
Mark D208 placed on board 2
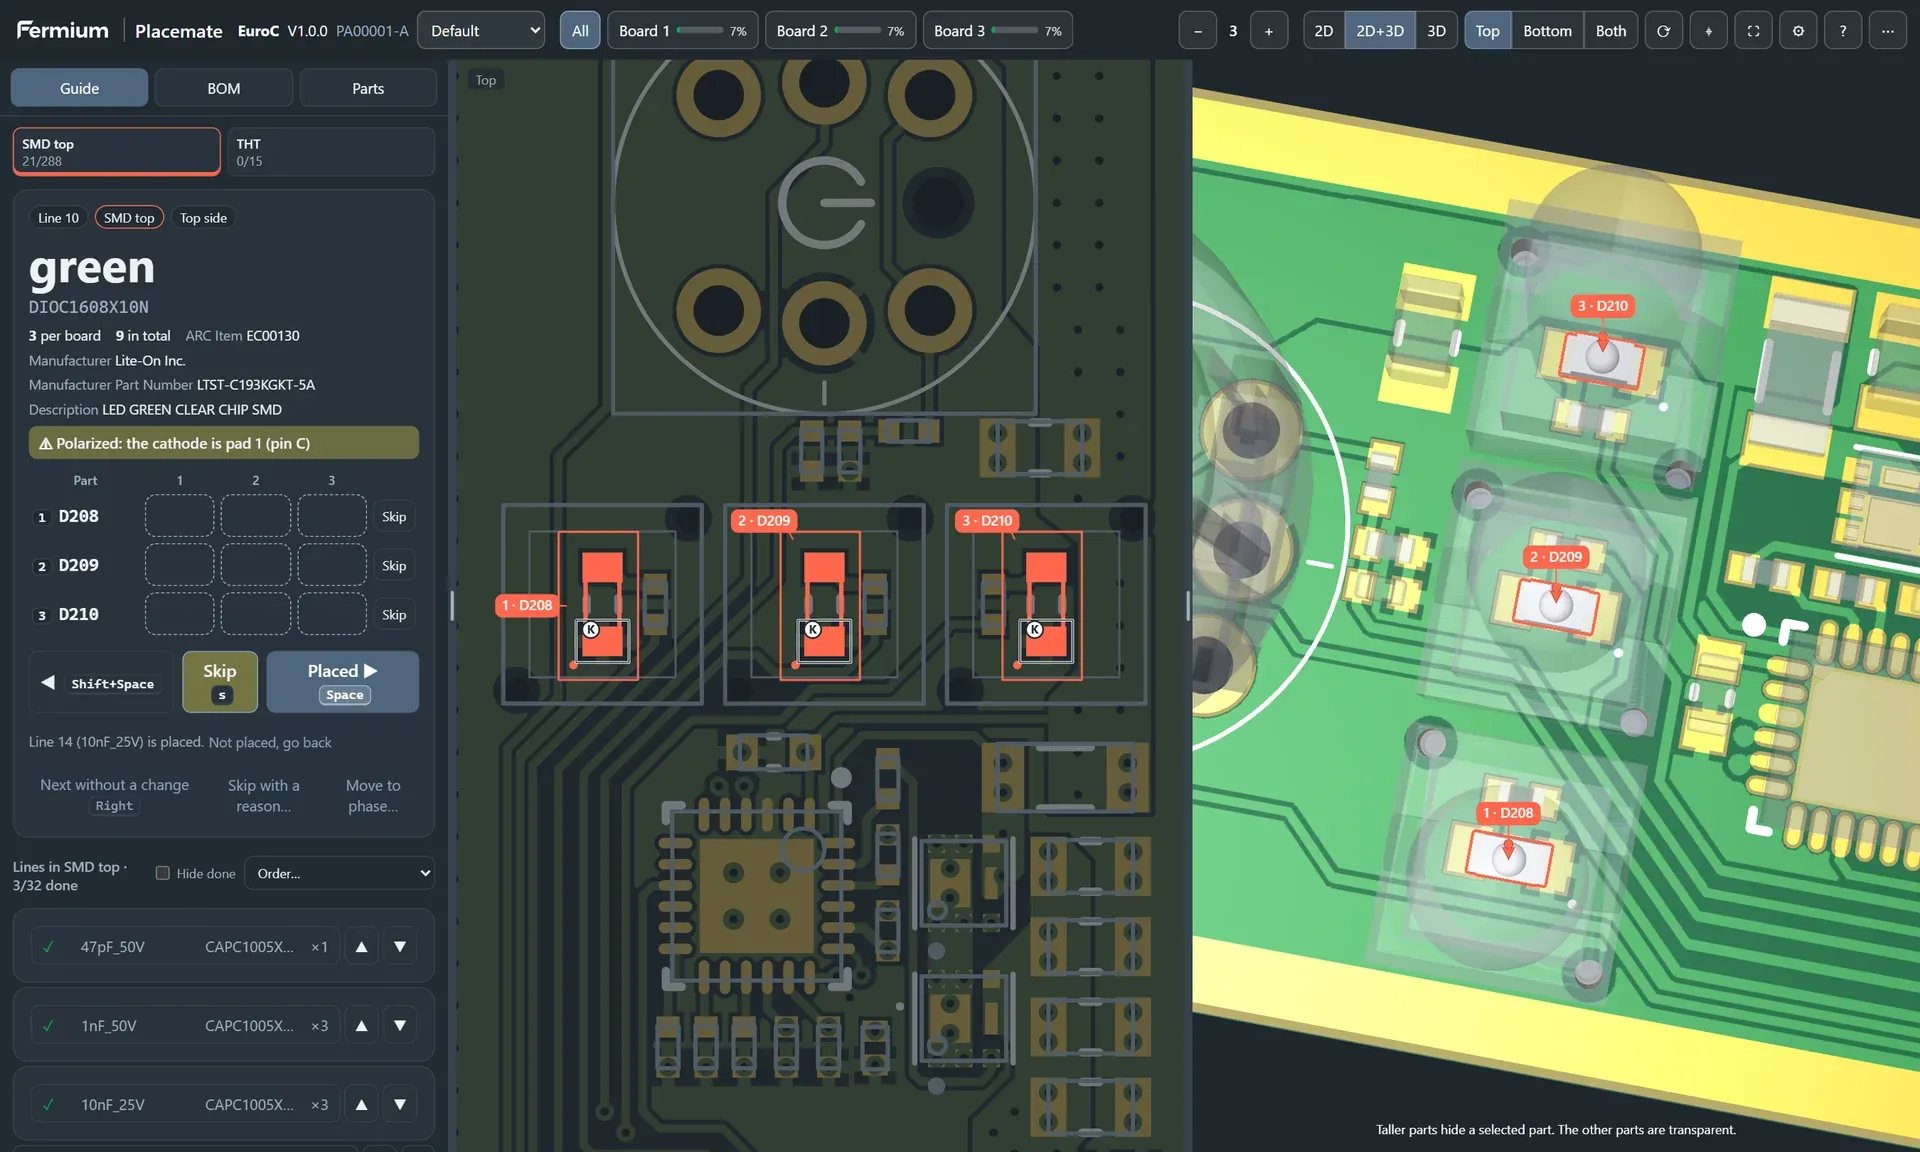[256, 516]
